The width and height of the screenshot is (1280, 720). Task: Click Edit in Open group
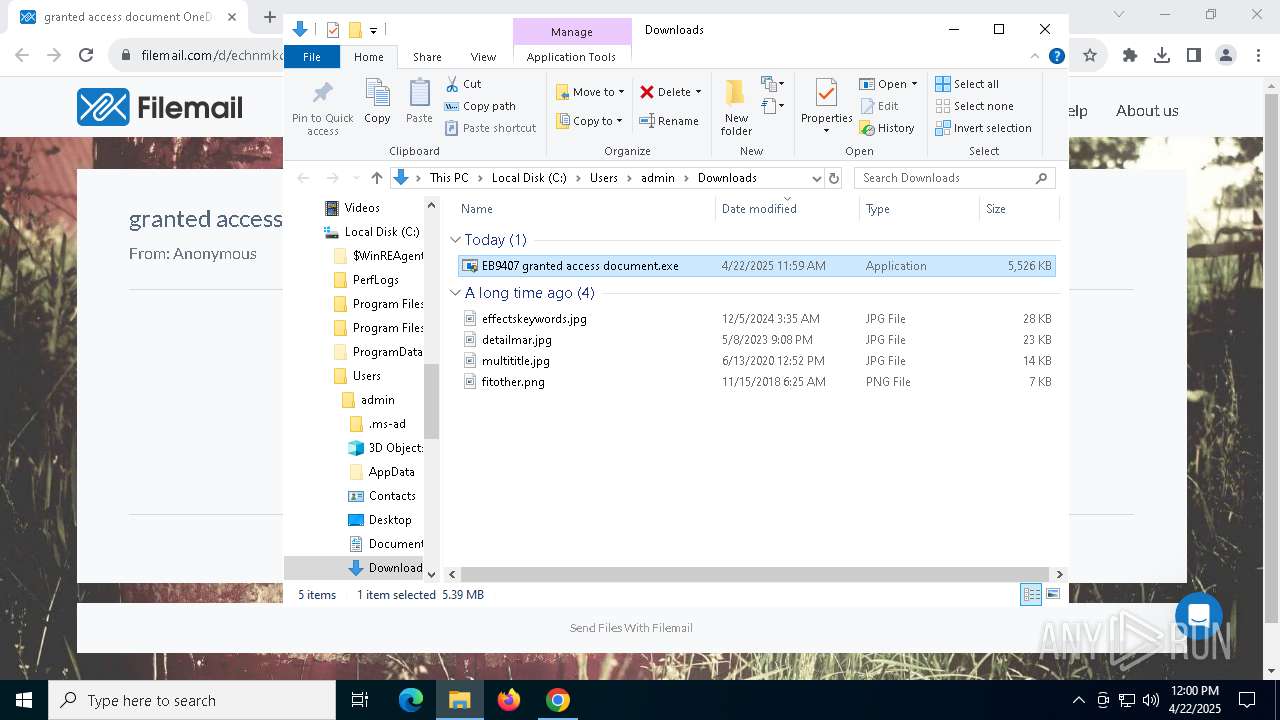tap(879, 106)
